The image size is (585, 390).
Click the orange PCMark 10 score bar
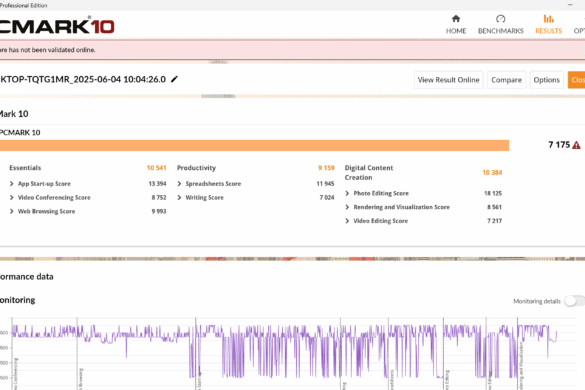pos(254,145)
